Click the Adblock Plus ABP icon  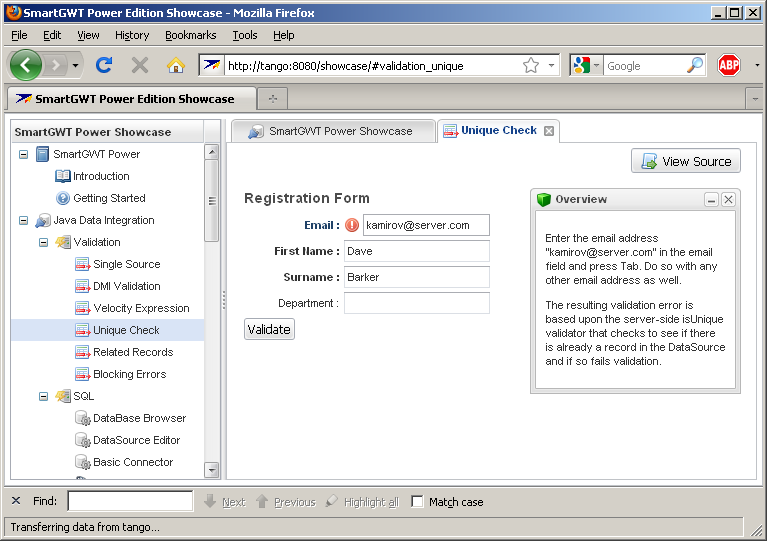(729, 65)
